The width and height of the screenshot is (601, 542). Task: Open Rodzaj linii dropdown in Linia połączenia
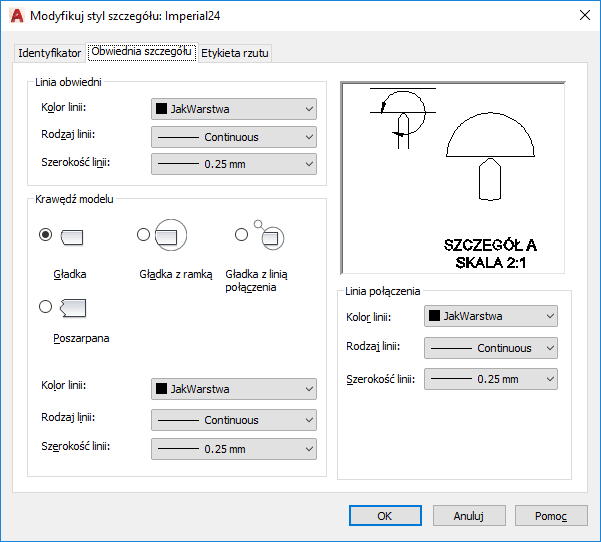pyautogui.click(x=491, y=348)
